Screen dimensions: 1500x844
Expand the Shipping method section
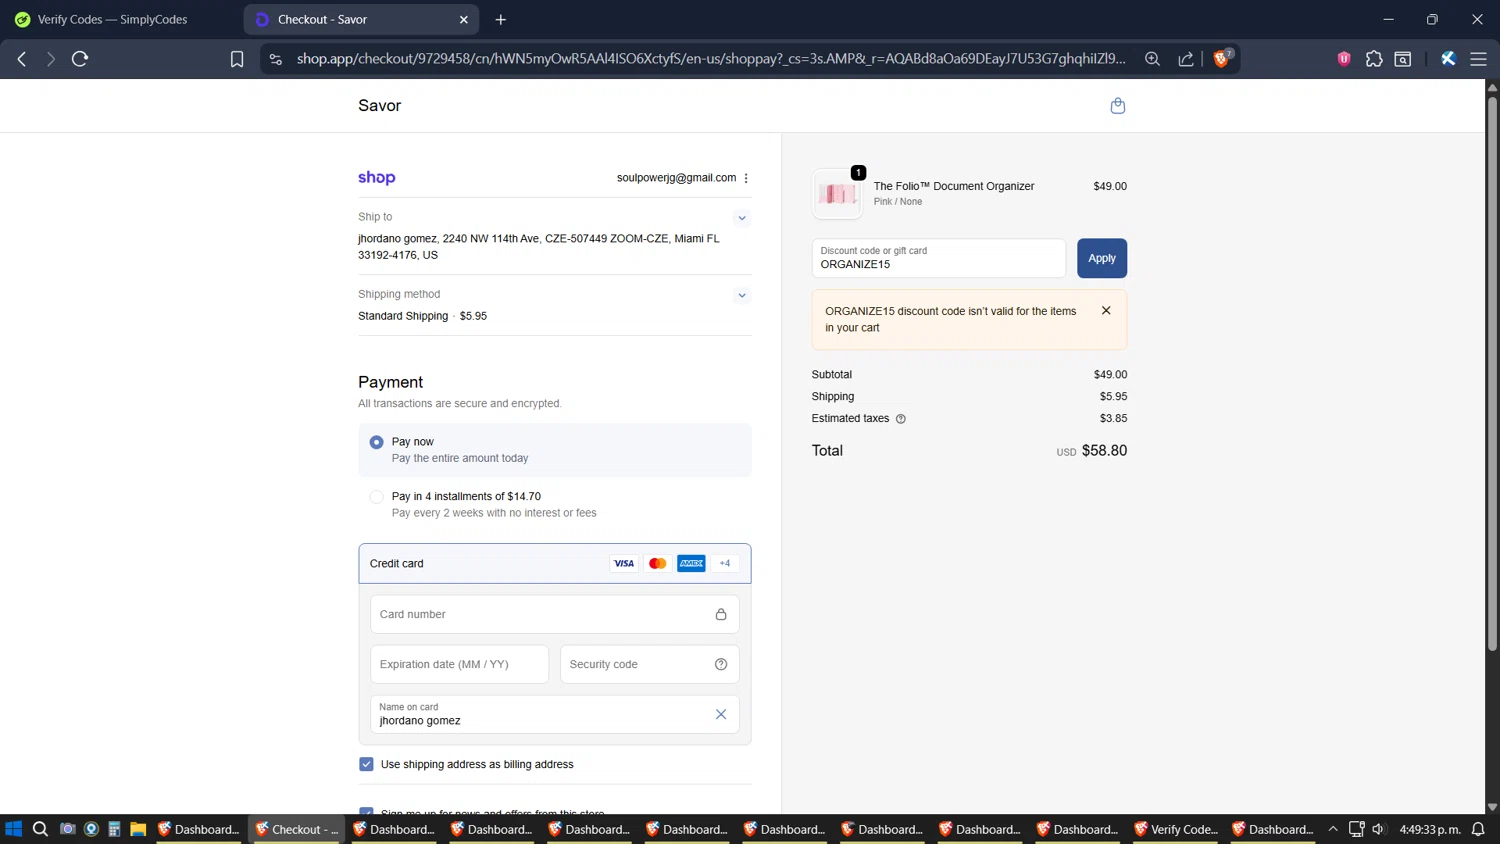coord(742,296)
